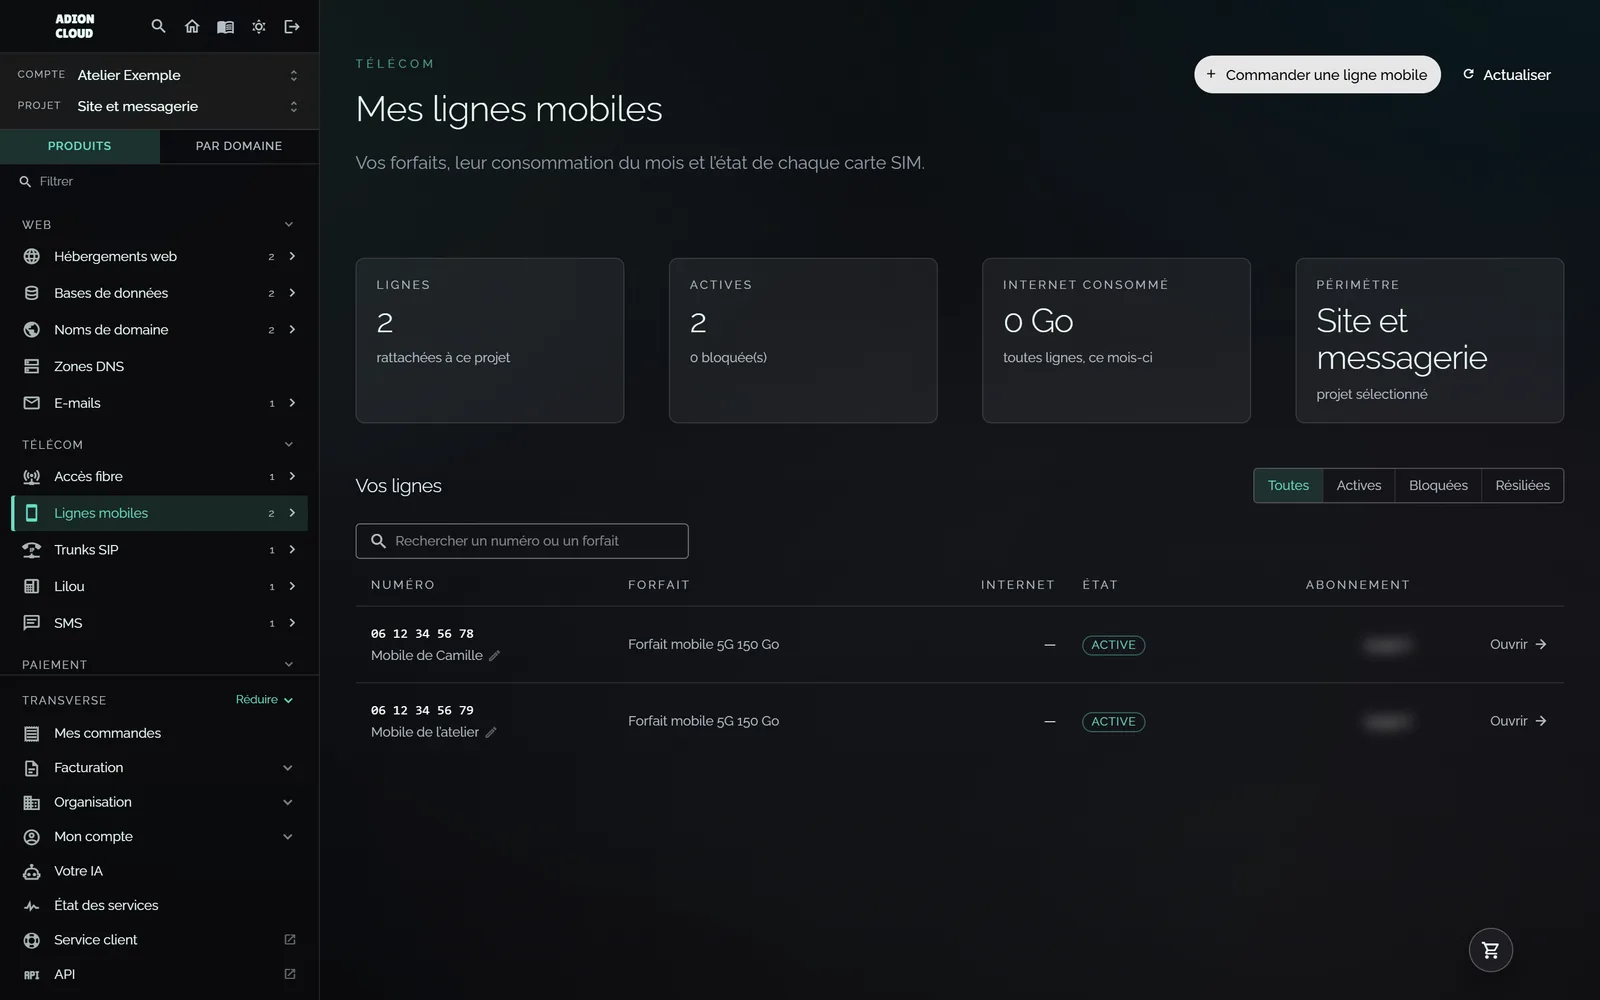Select the Résiliées filter tab
Viewport: 1600px width, 1000px height.
[1522, 485]
